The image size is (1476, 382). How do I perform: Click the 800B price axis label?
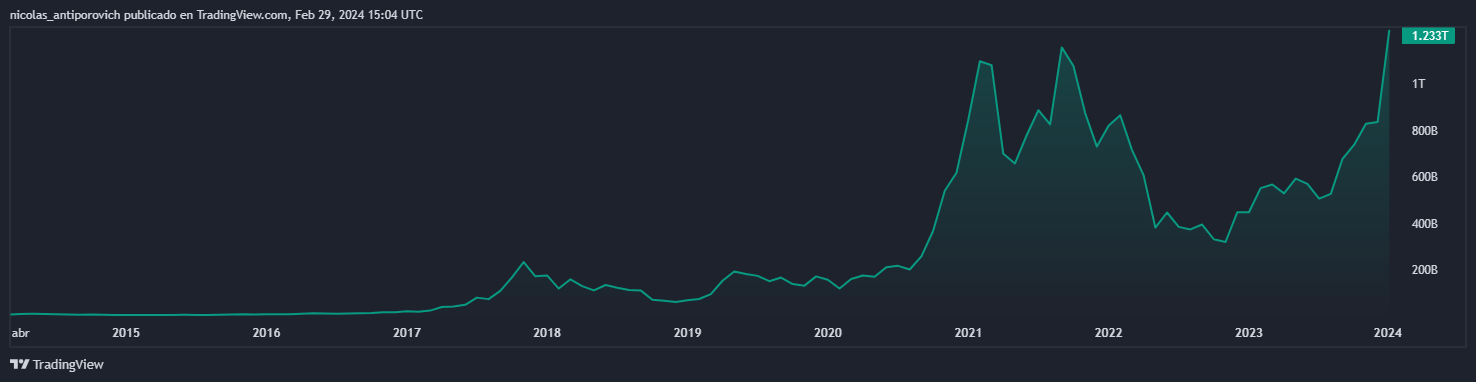[x=1424, y=131]
